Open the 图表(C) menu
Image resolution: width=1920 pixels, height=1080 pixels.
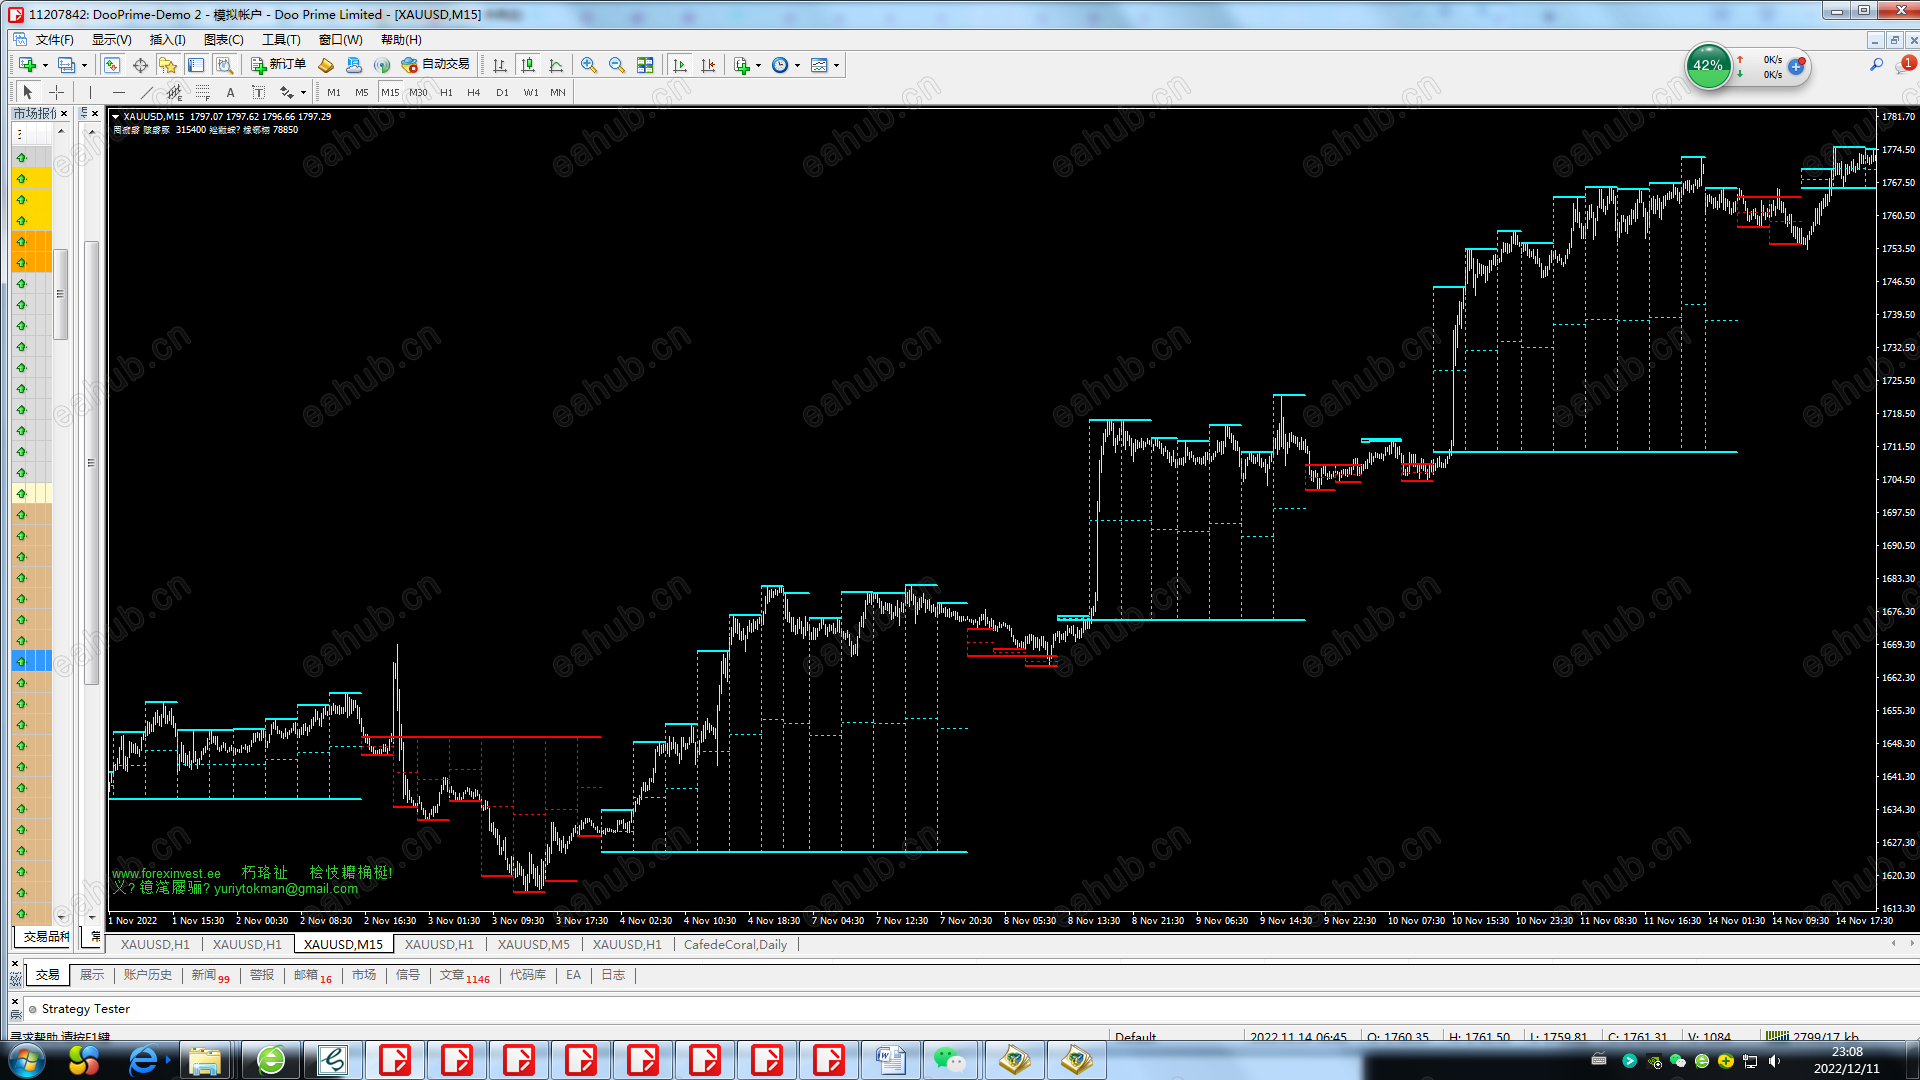point(223,40)
